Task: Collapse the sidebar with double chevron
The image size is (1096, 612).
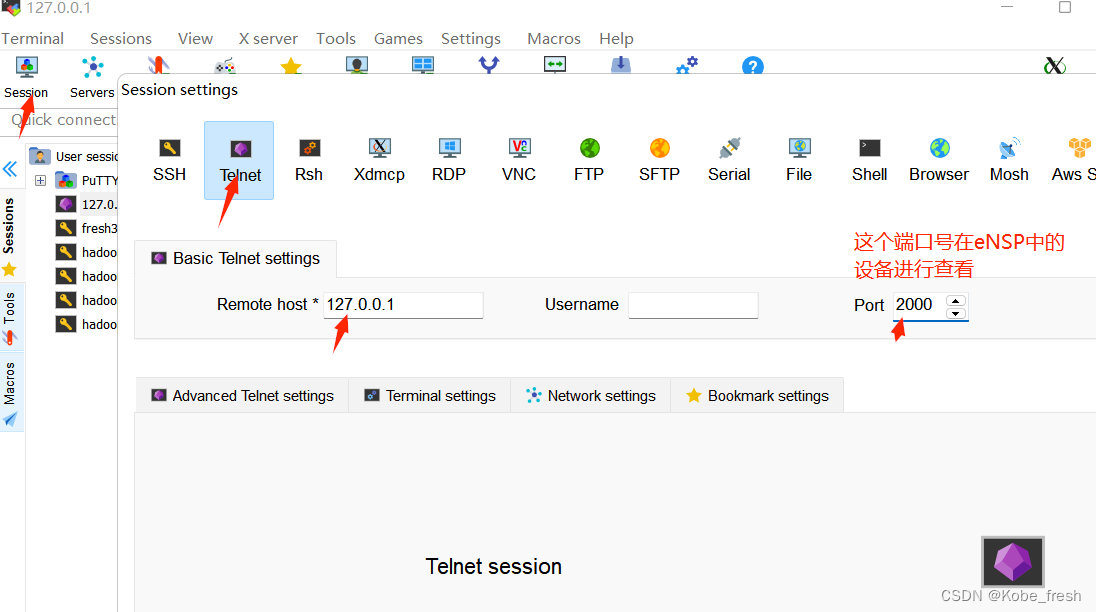Action: [x=10, y=169]
